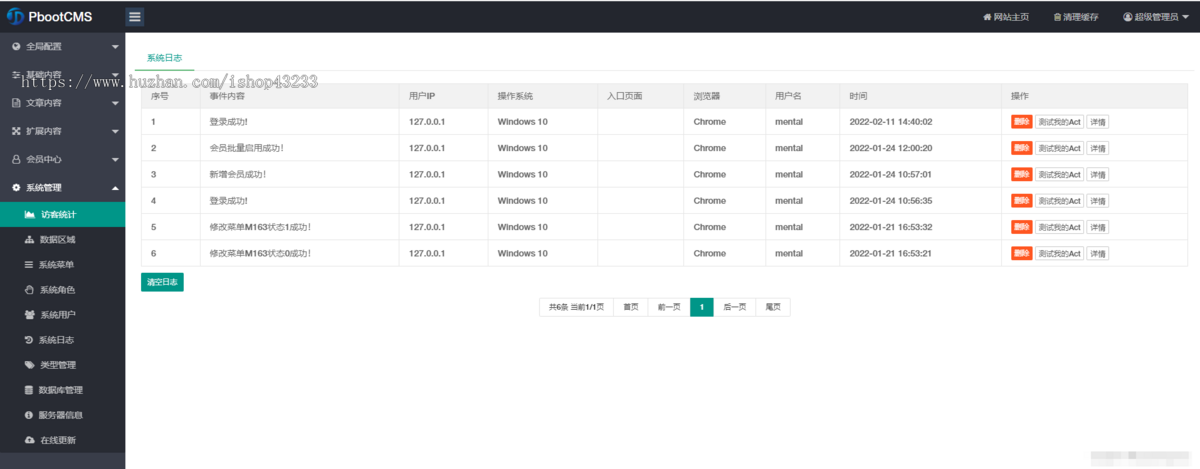Expand the 扩展内容 sidebar menu

click(62, 130)
